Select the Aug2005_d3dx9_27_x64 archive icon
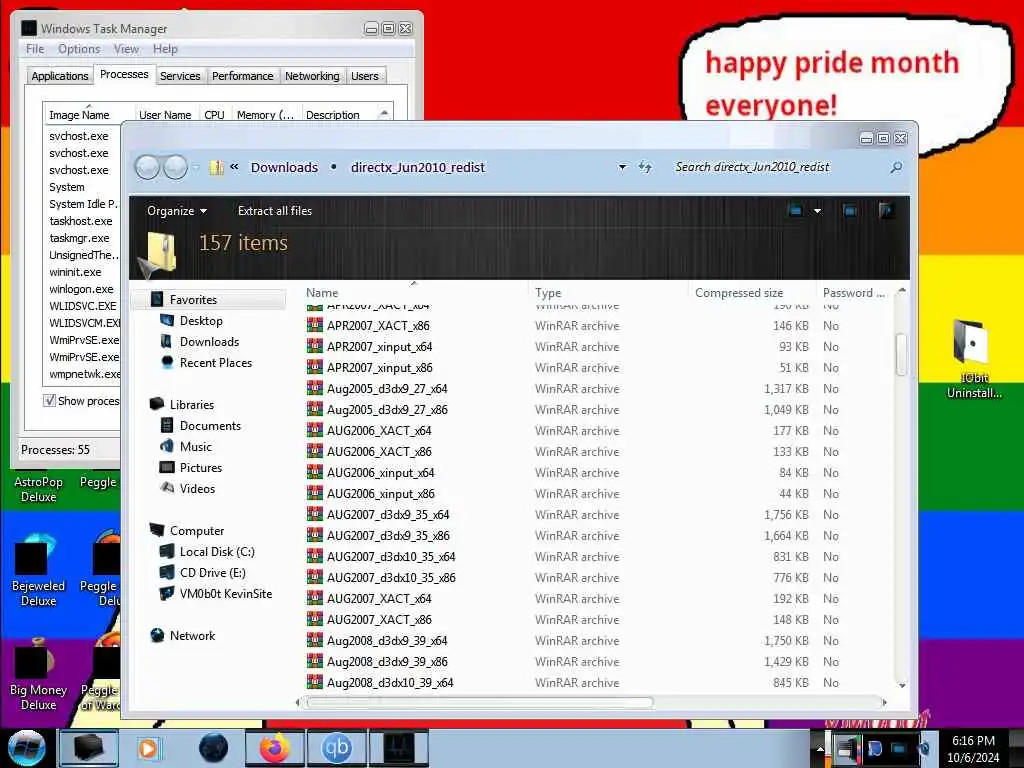This screenshot has height=768, width=1024. click(x=315, y=389)
